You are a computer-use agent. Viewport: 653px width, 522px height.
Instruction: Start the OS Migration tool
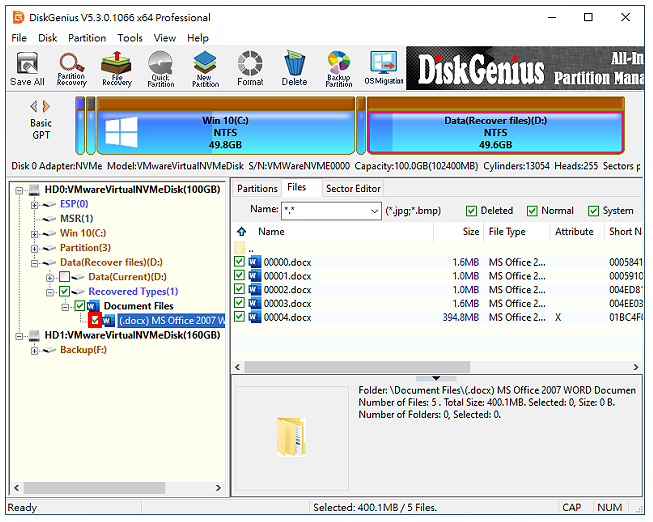(384, 69)
